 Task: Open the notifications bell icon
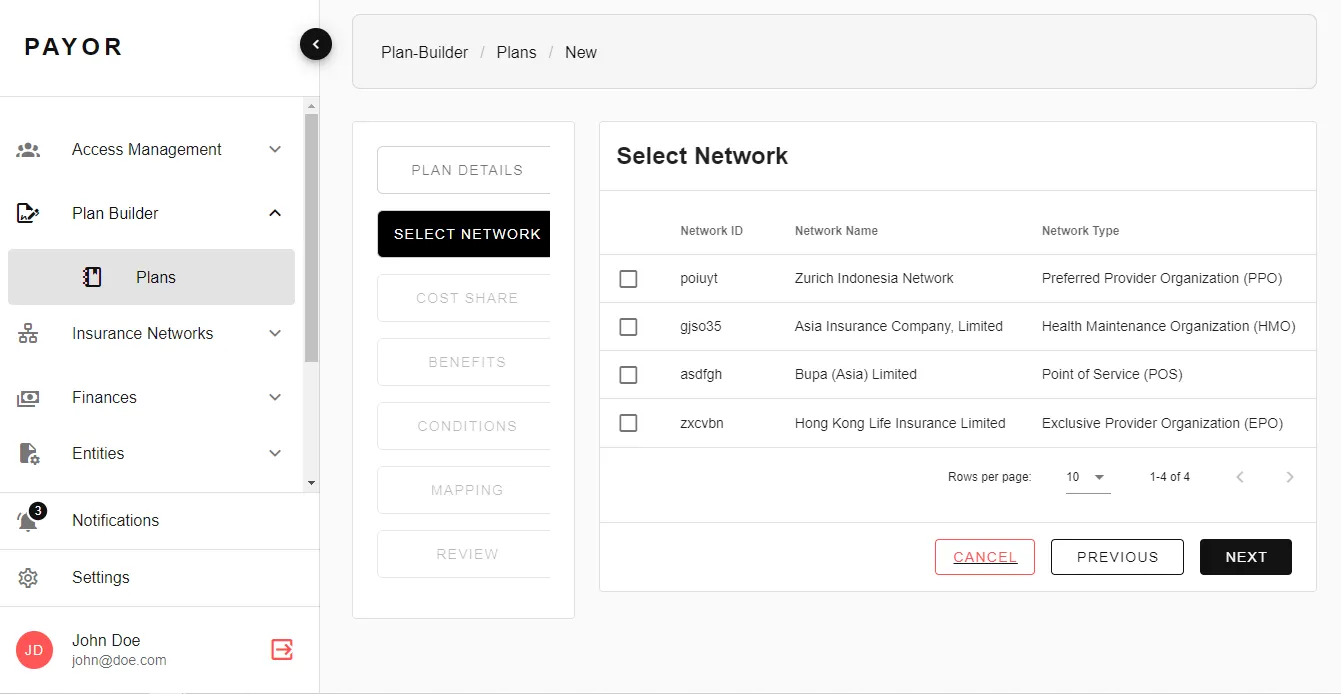(28, 521)
